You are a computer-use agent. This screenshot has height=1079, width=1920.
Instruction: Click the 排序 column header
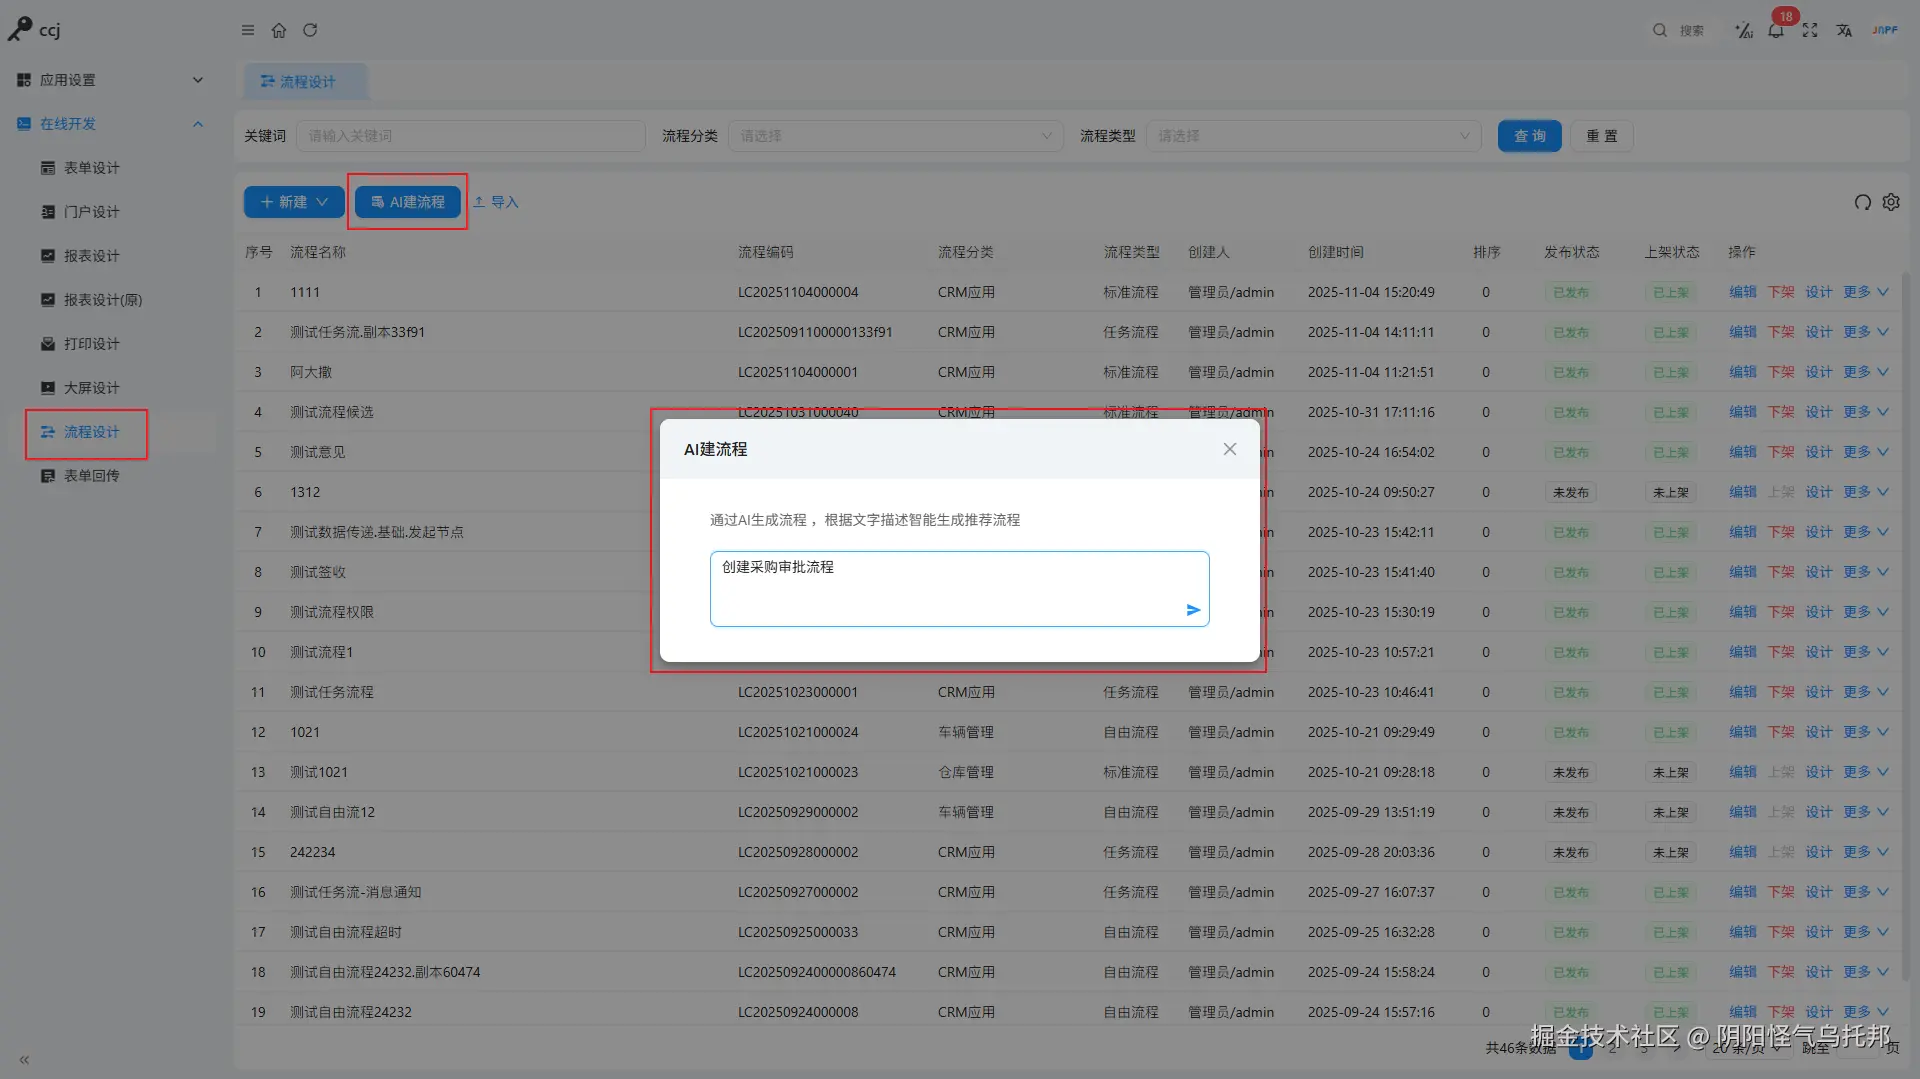[1487, 252]
